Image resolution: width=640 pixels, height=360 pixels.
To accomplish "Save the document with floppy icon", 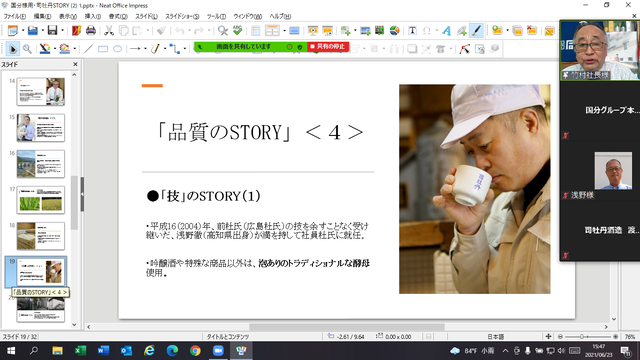I will pos(52,31).
